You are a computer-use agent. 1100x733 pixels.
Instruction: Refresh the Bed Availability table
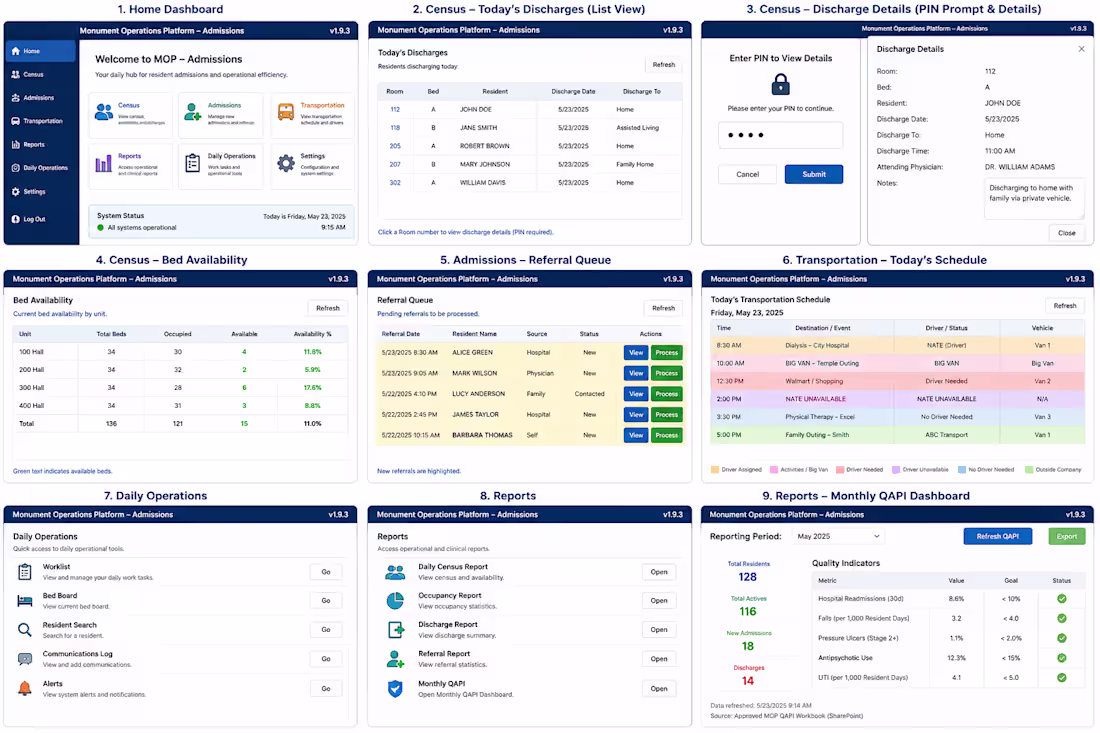pos(328,308)
